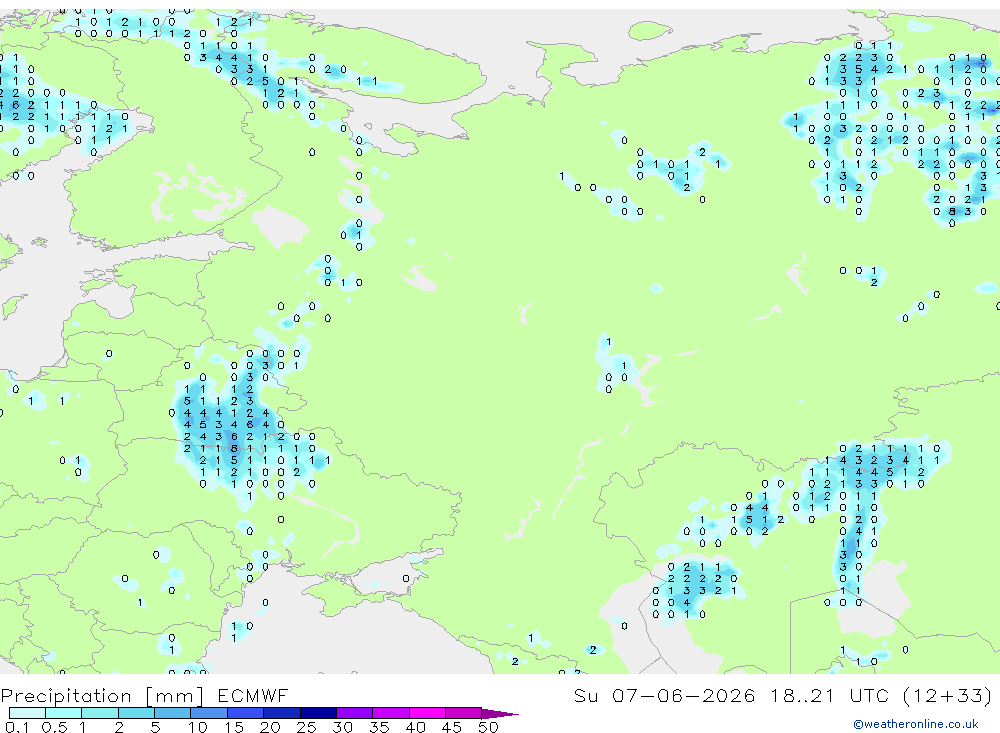This screenshot has width=1000, height=733.
Task: Click the 'ECMWF' model label
Action: tap(253, 695)
